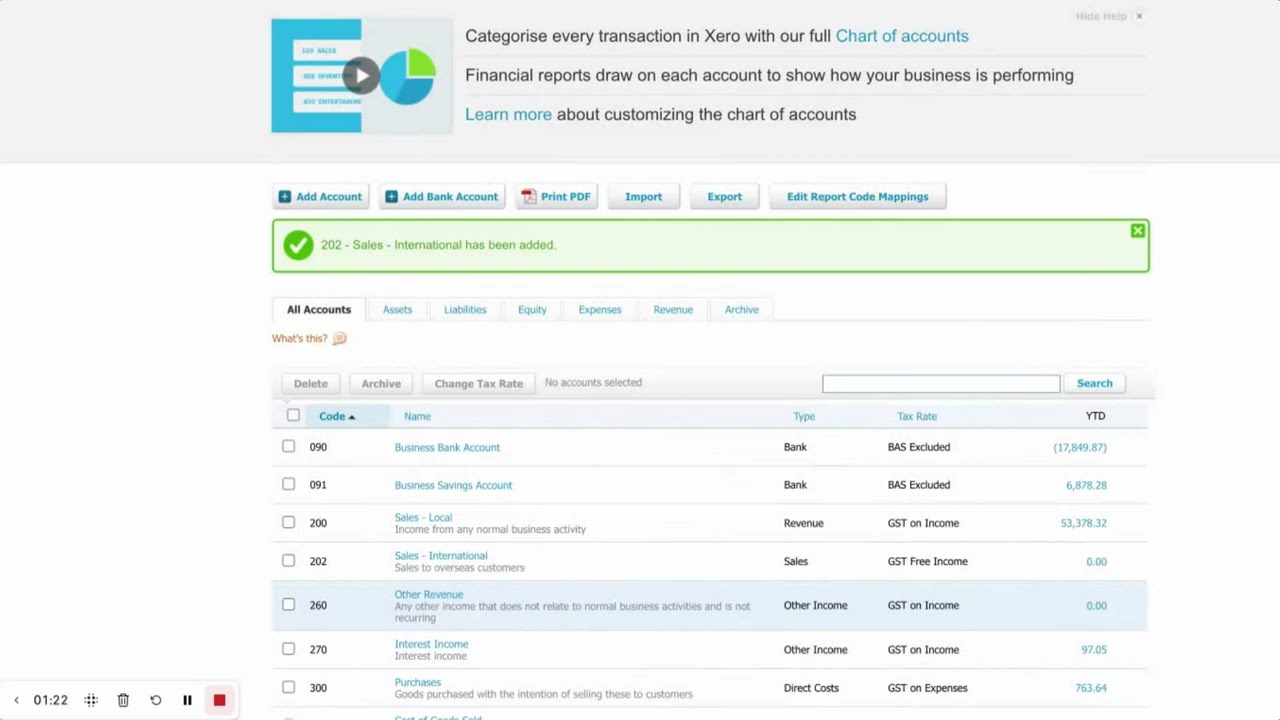Open the 763.64 YTD amount
1280x720 pixels.
tap(1091, 689)
